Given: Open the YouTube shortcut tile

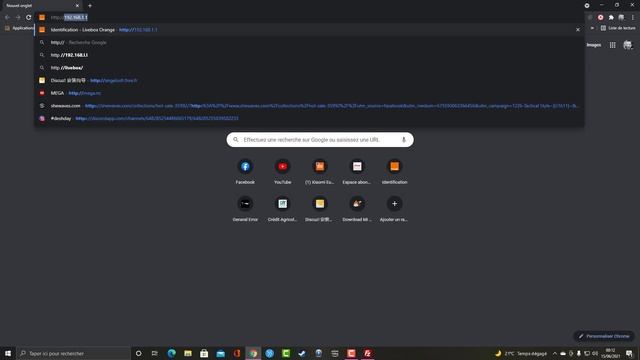Looking at the screenshot, I should click(x=282, y=171).
